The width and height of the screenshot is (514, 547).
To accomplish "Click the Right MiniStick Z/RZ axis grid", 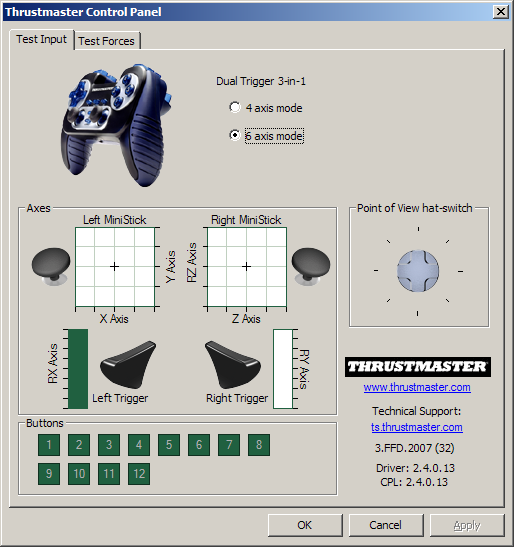I will 247,267.
